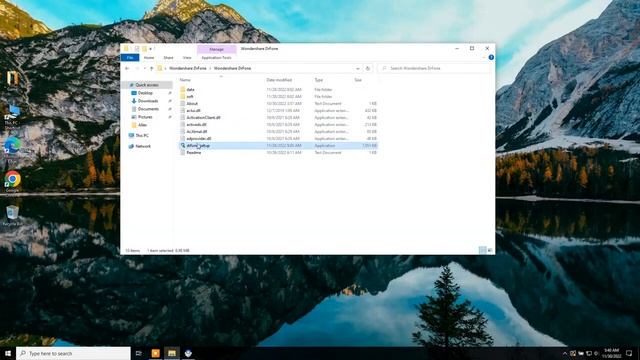
Task: Click the orange app icon on the taskbar
Action: pos(156,353)
